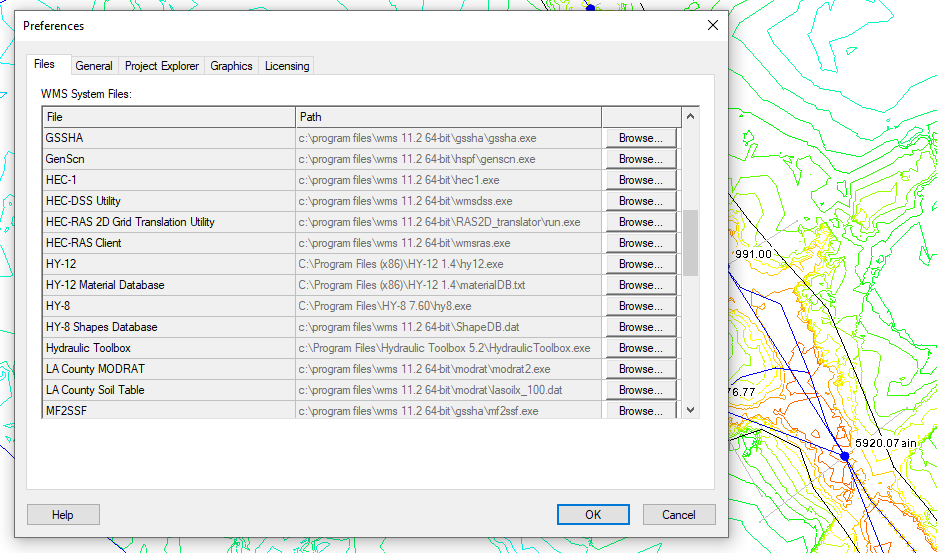
Task: Cancel the Preferences dialog
Action: click(x=679, y=515)
